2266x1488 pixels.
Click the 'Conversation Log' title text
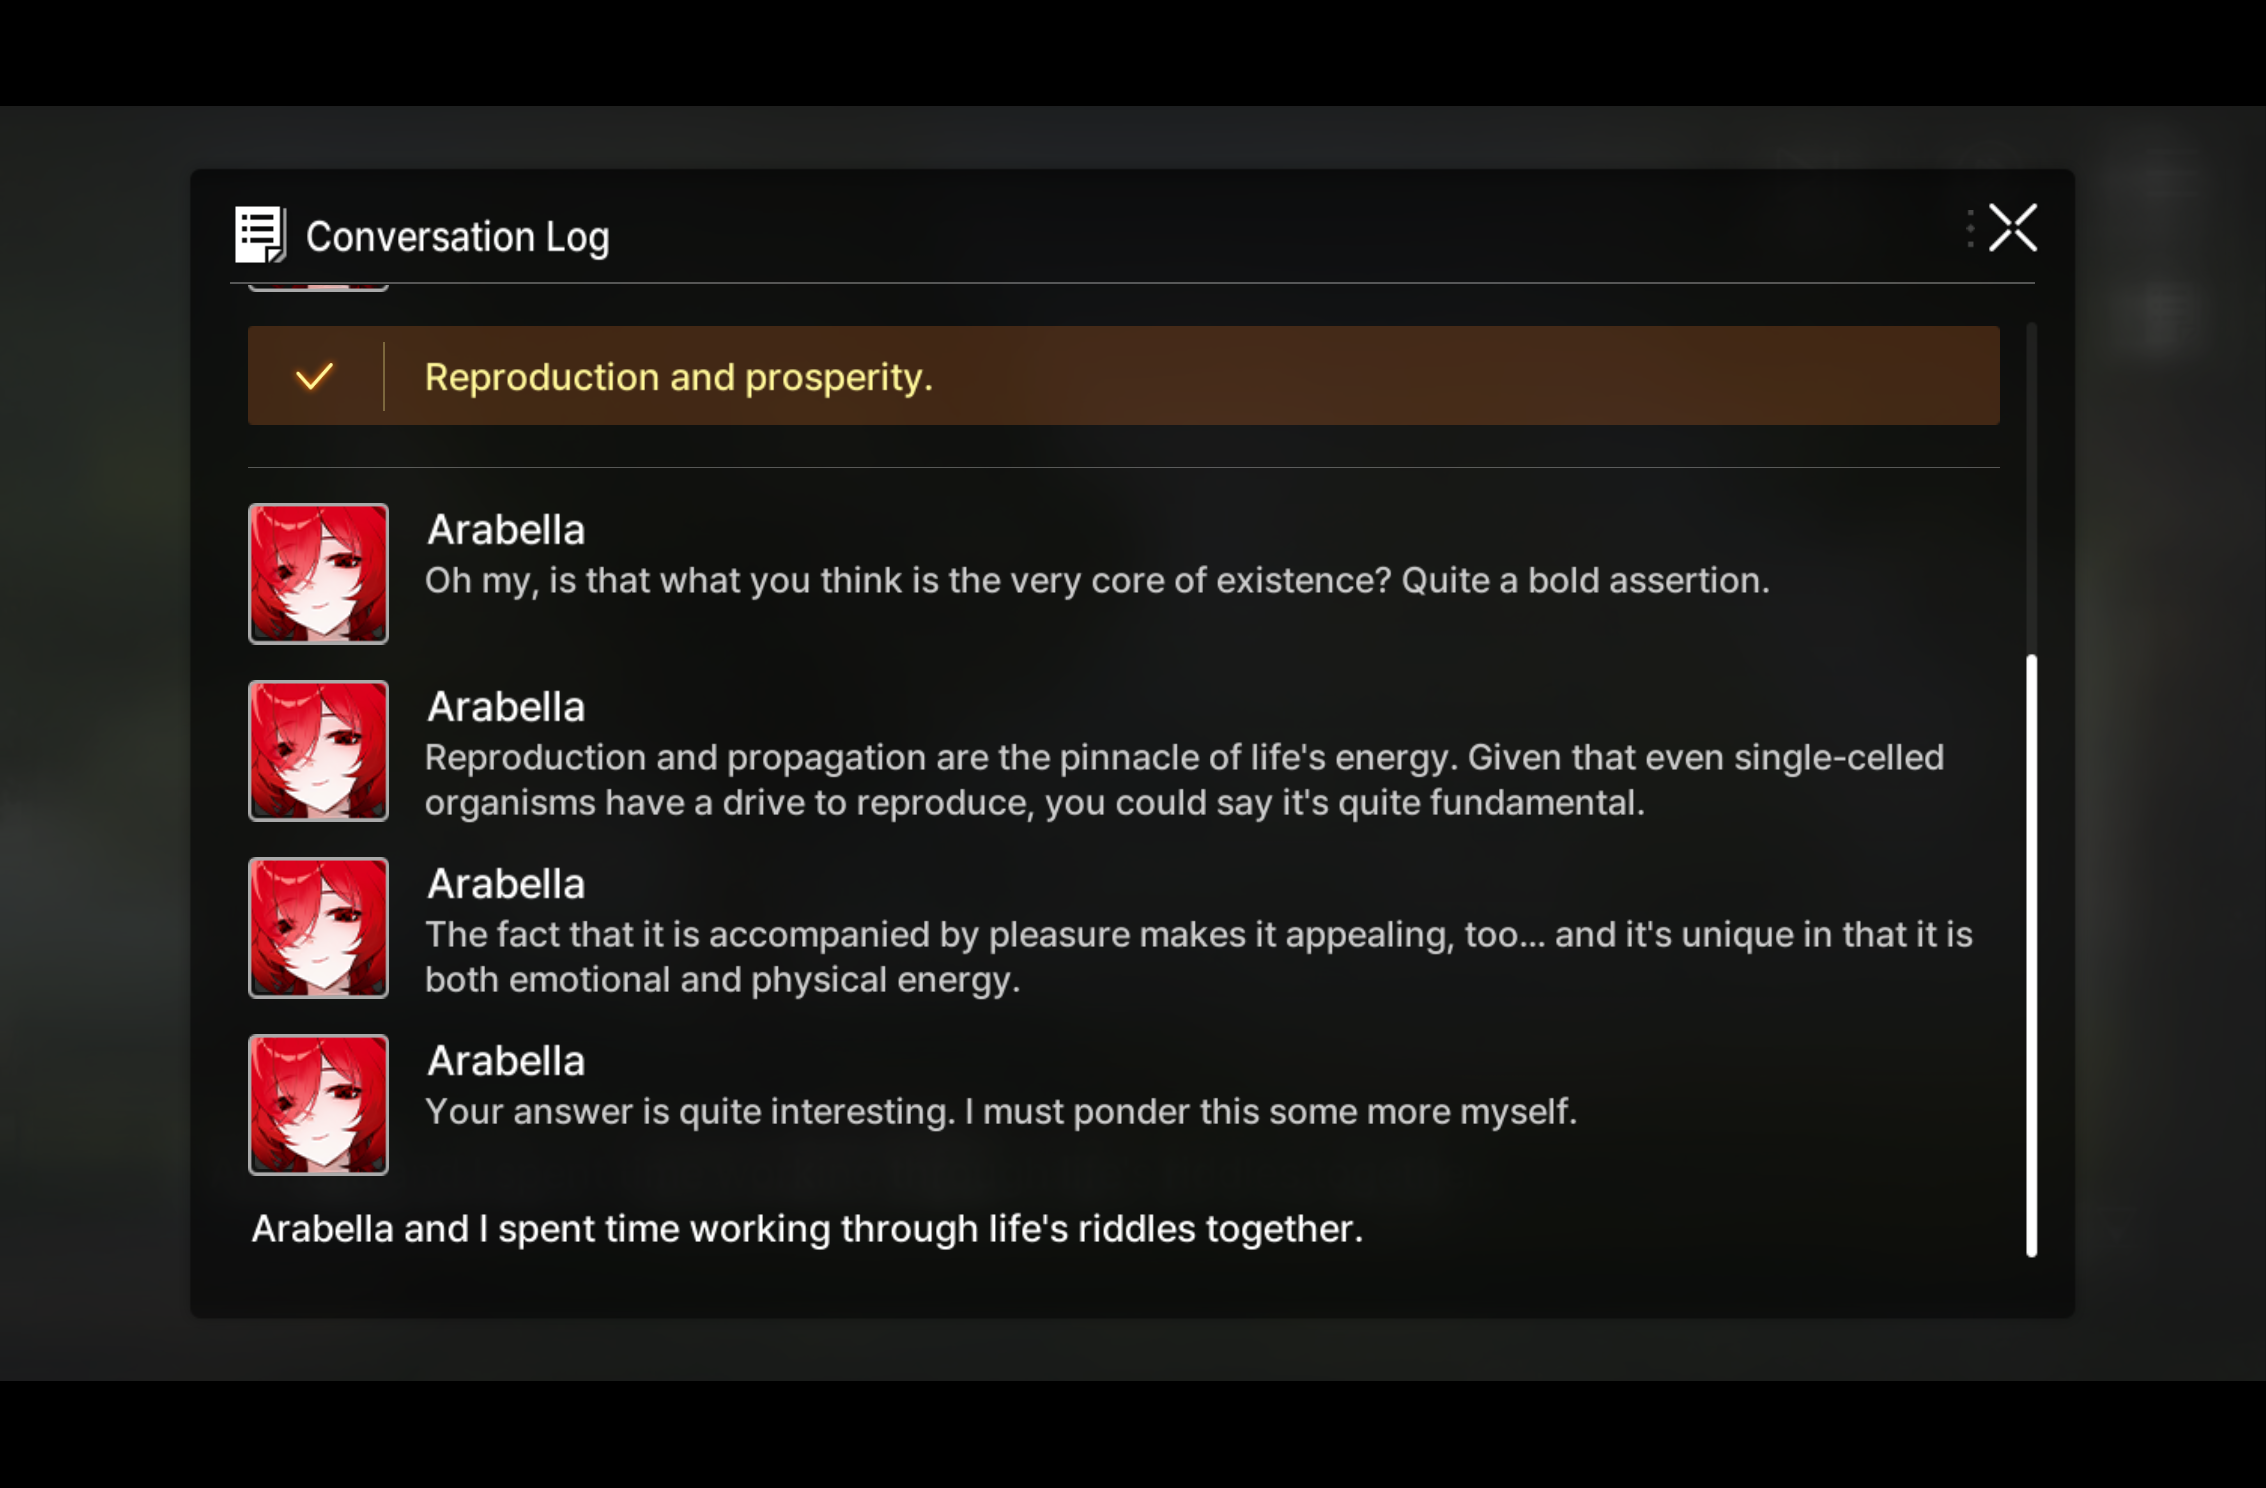coord(457,237)
